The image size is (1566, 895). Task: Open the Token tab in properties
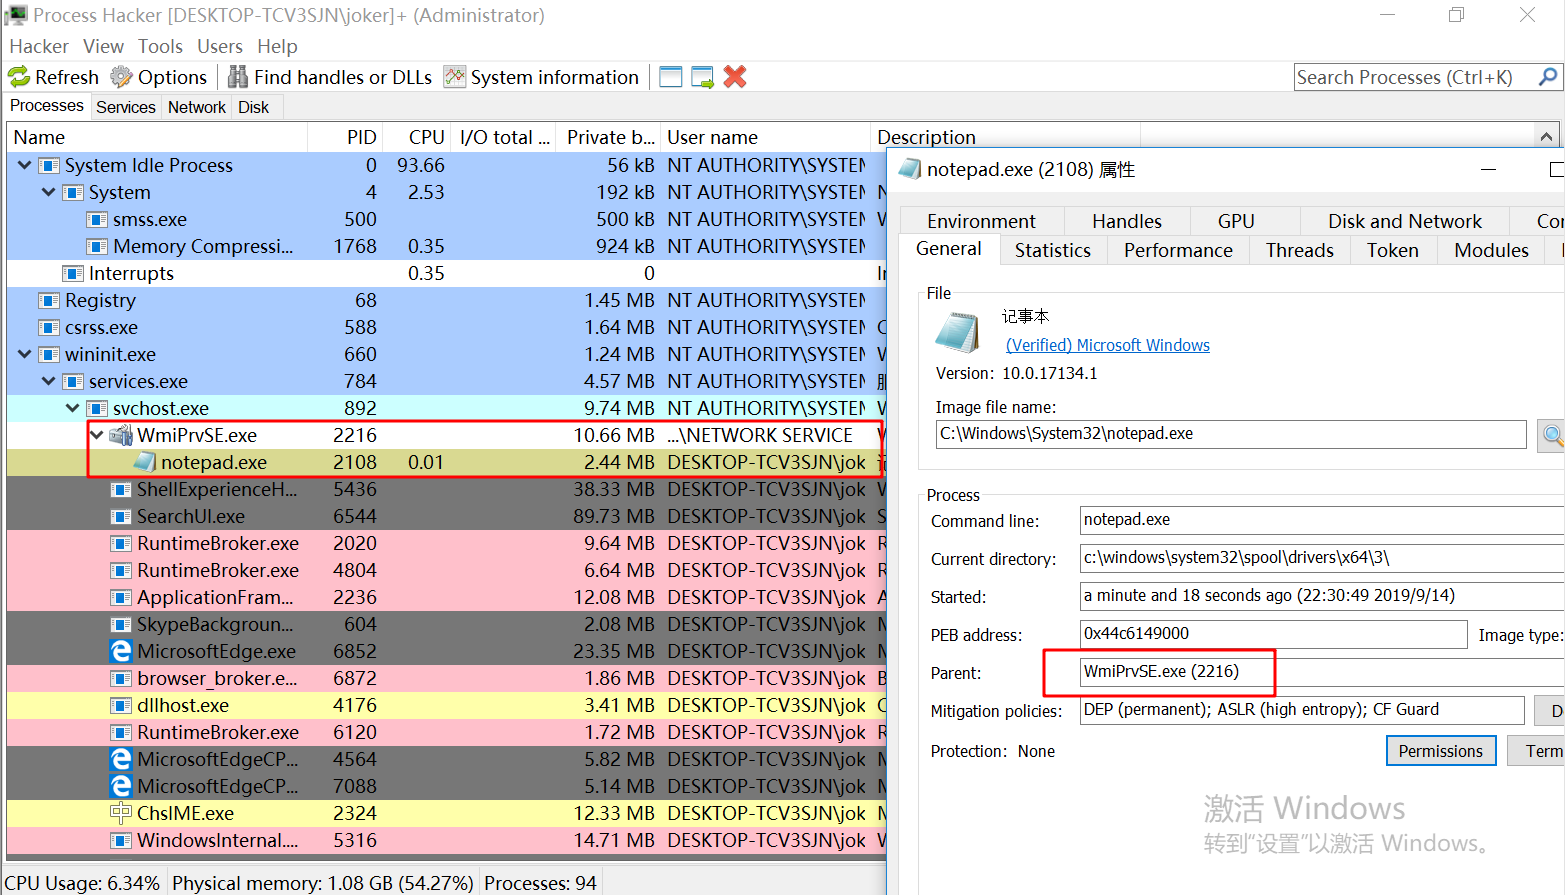click(1392, 250)
